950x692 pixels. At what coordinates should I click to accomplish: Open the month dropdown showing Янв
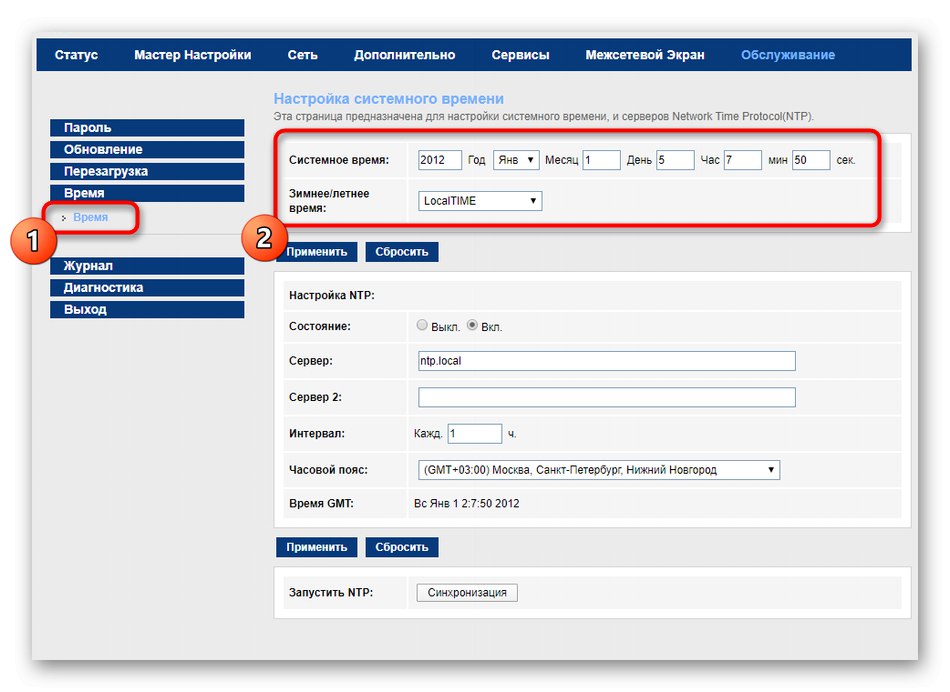tap(516, 160)
